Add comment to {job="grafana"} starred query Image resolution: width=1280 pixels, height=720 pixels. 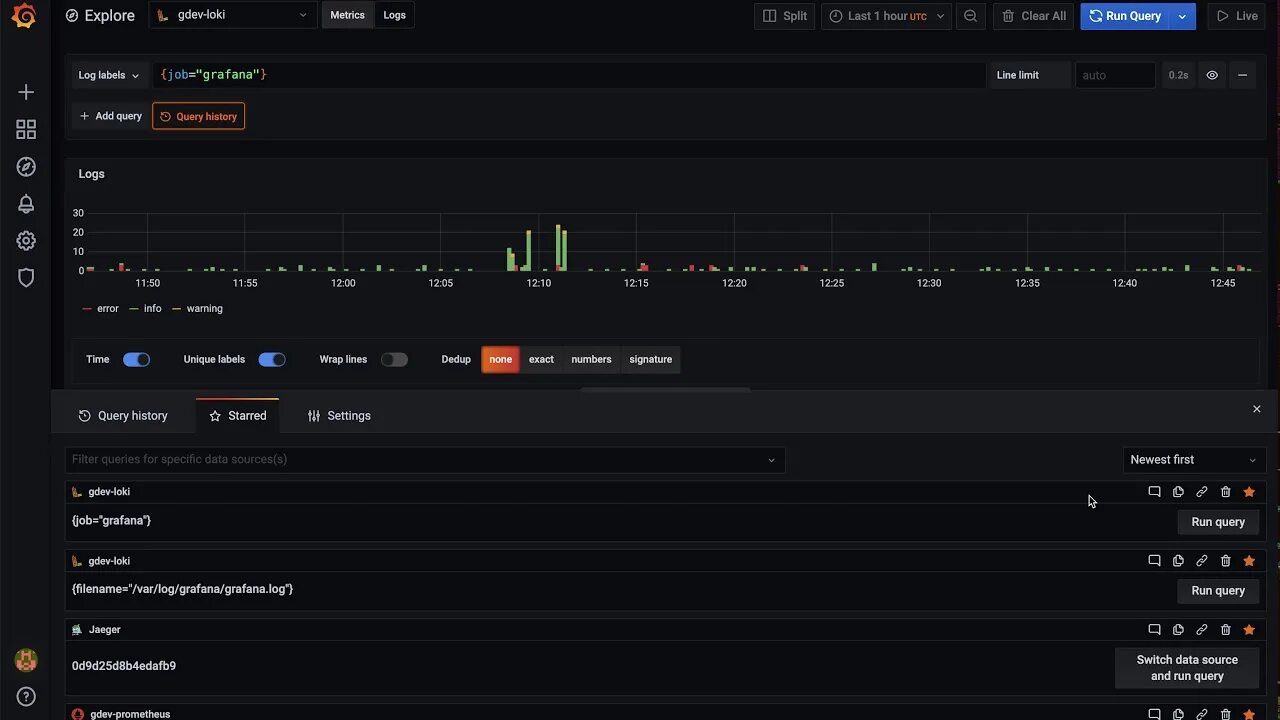(x=1154, y=492)
